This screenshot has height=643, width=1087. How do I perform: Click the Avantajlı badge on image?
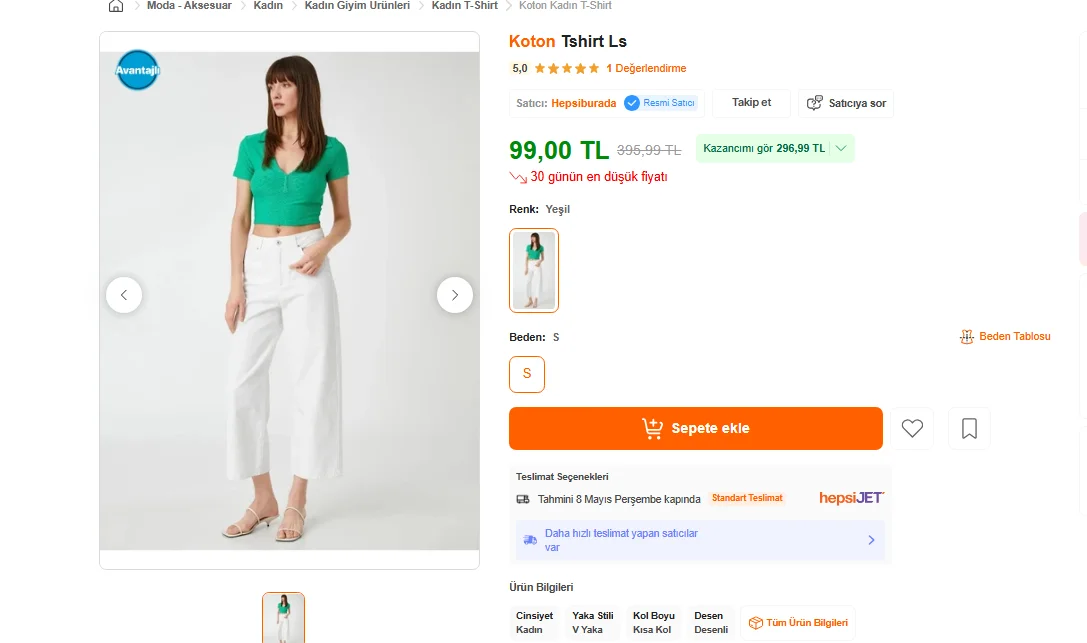(x=137, y=70)
